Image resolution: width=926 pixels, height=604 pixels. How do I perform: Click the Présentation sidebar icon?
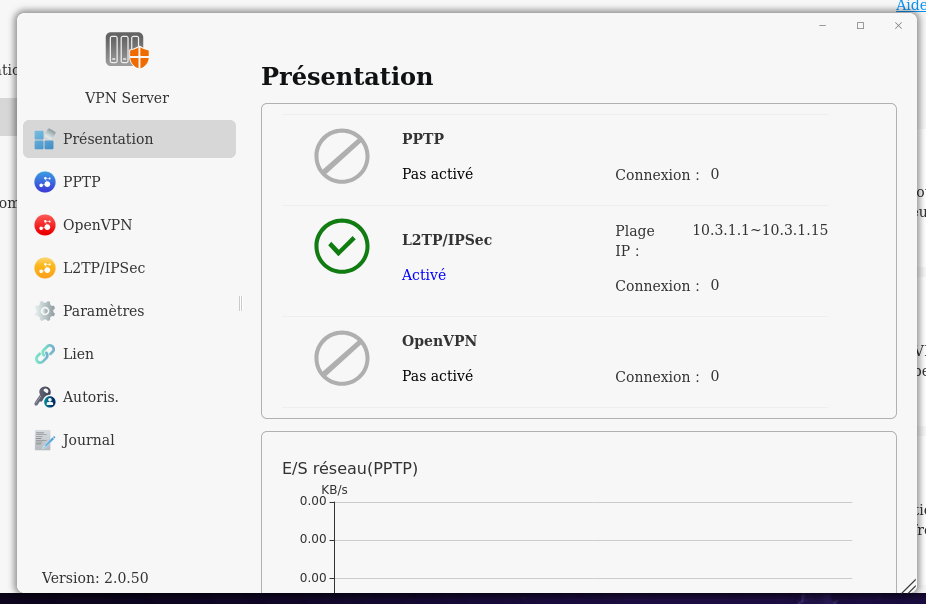(x=45, y=139)
